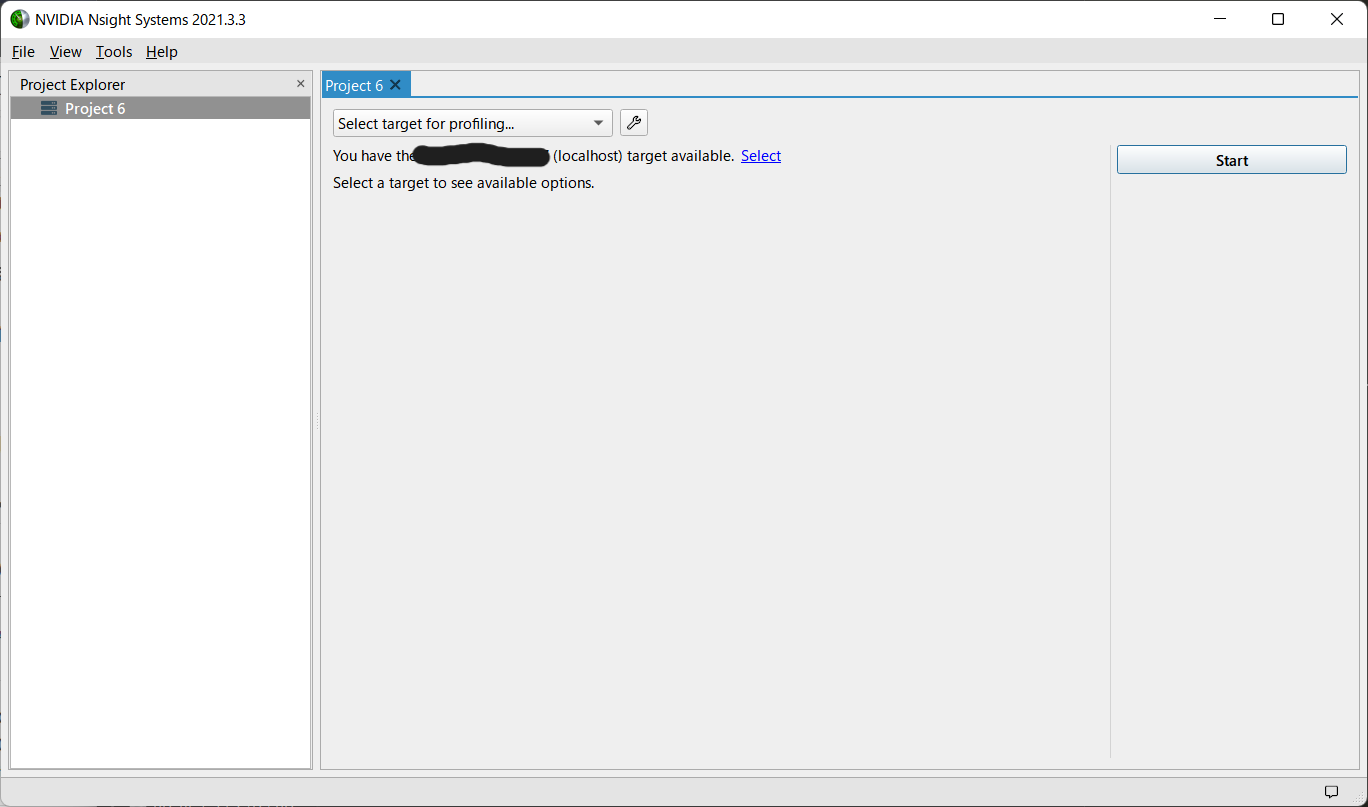Click the Project 6 server icon

point(49,108)
